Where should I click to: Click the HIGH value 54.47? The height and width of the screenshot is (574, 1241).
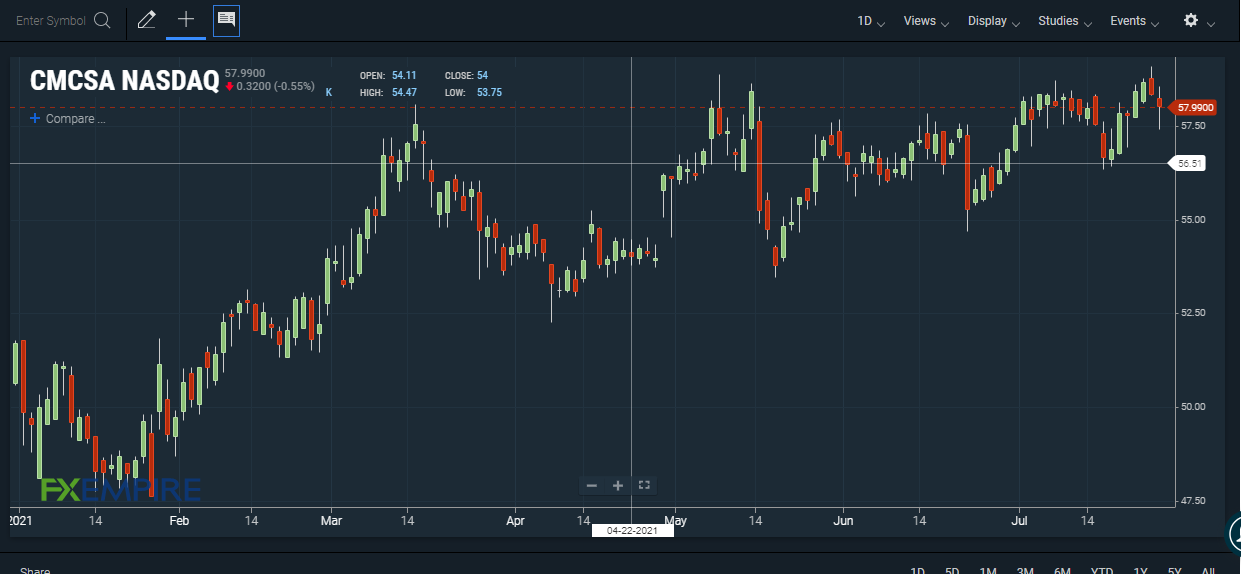pyautogui.click(x=404, y=92)
